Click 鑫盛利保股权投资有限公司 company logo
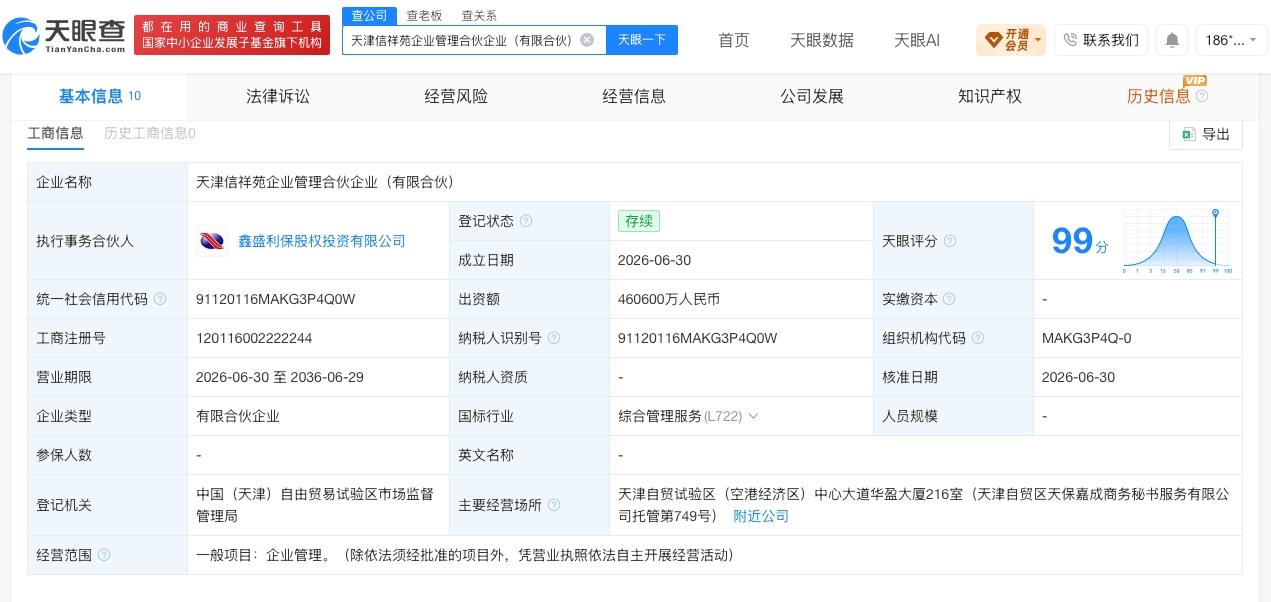 (212, 241)
